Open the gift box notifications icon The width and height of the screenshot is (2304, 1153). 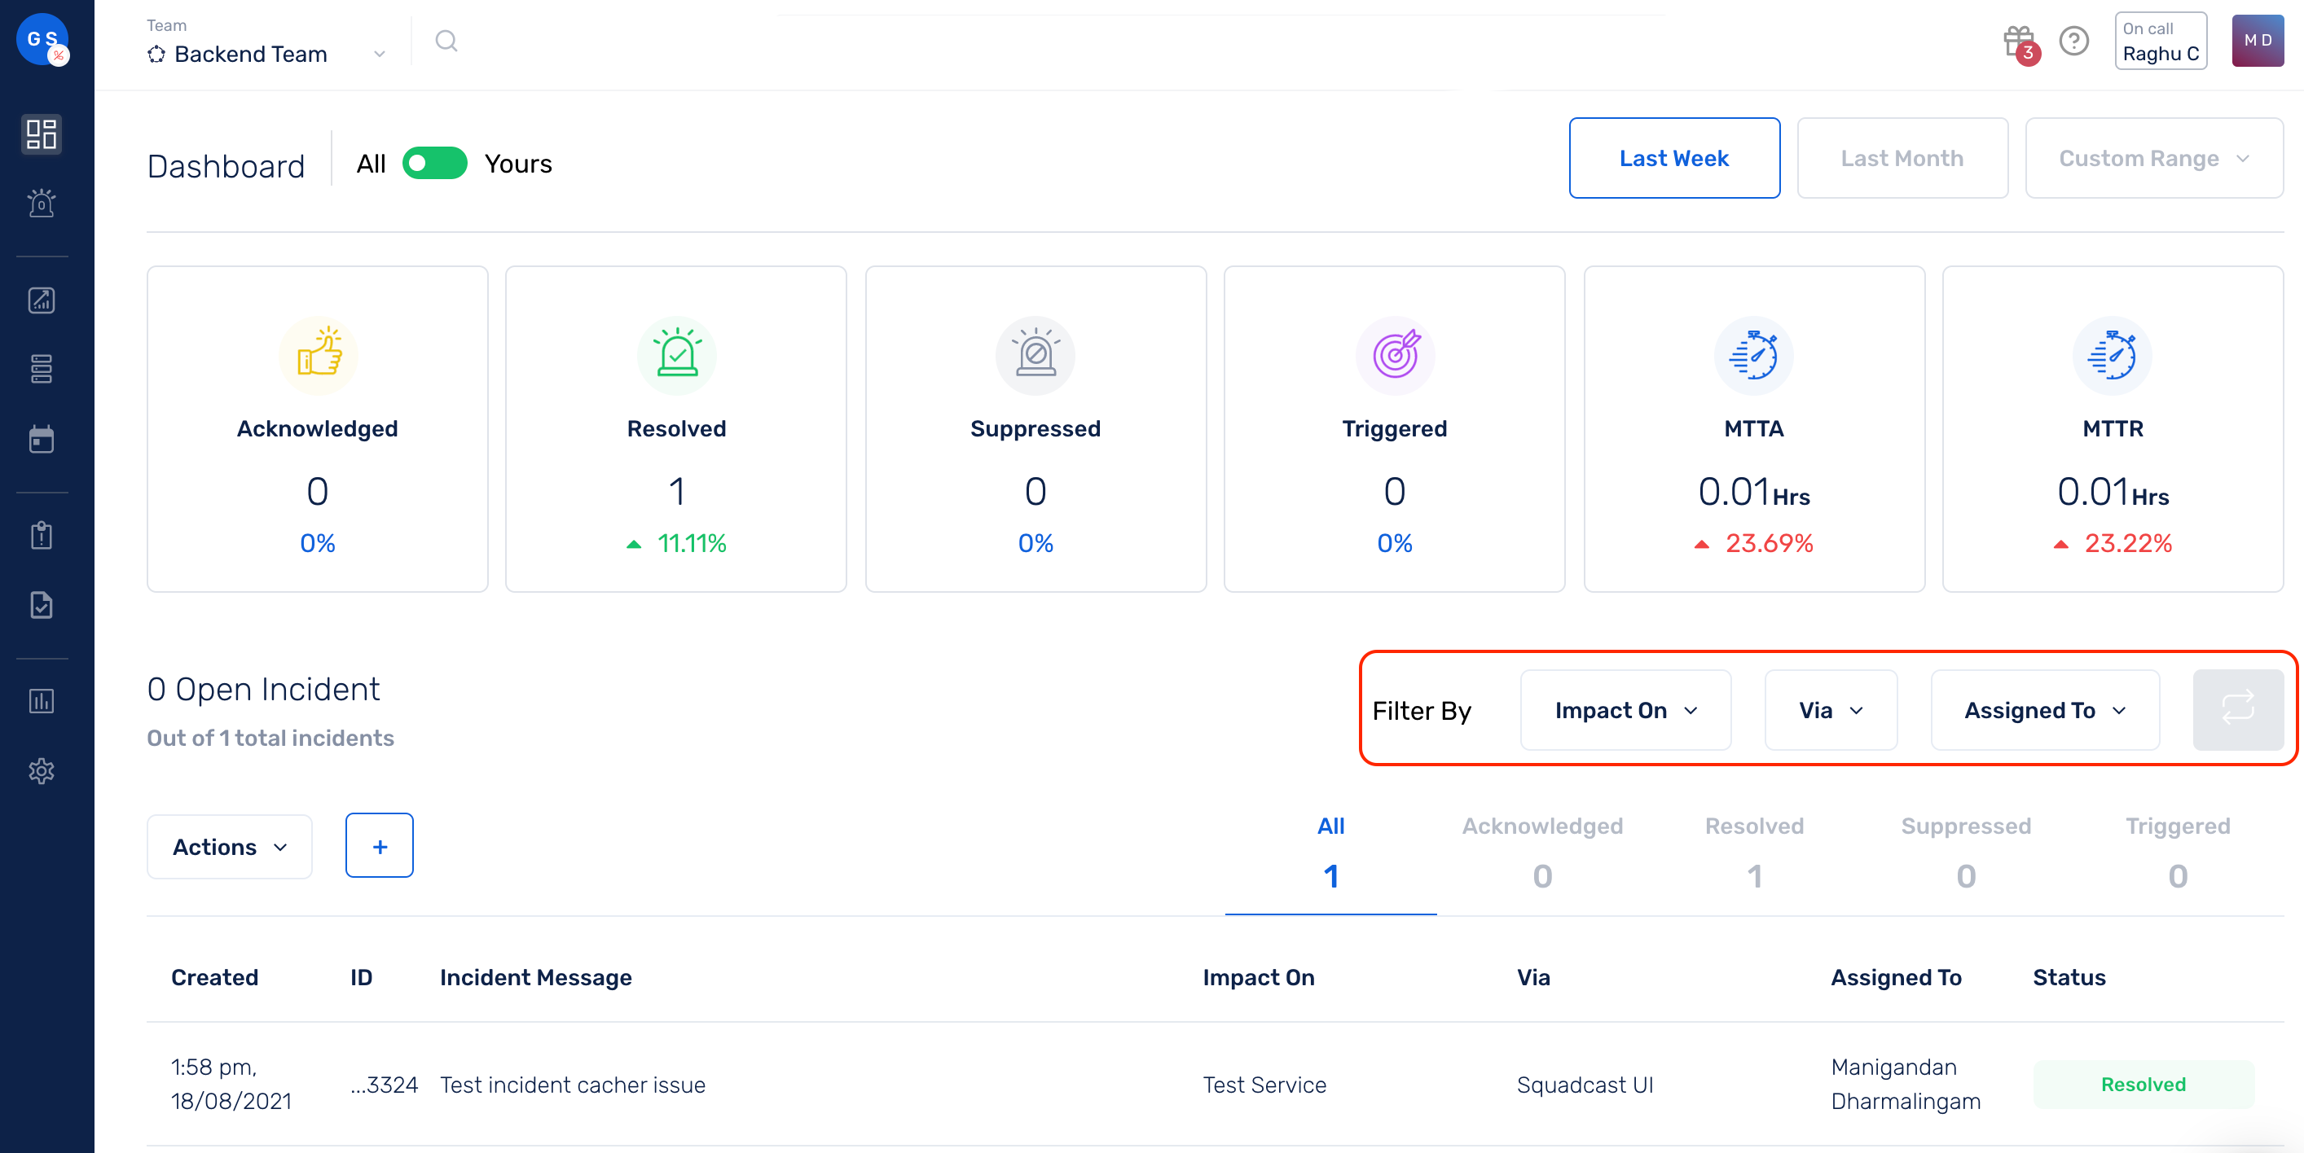(x=2020, y=43)
